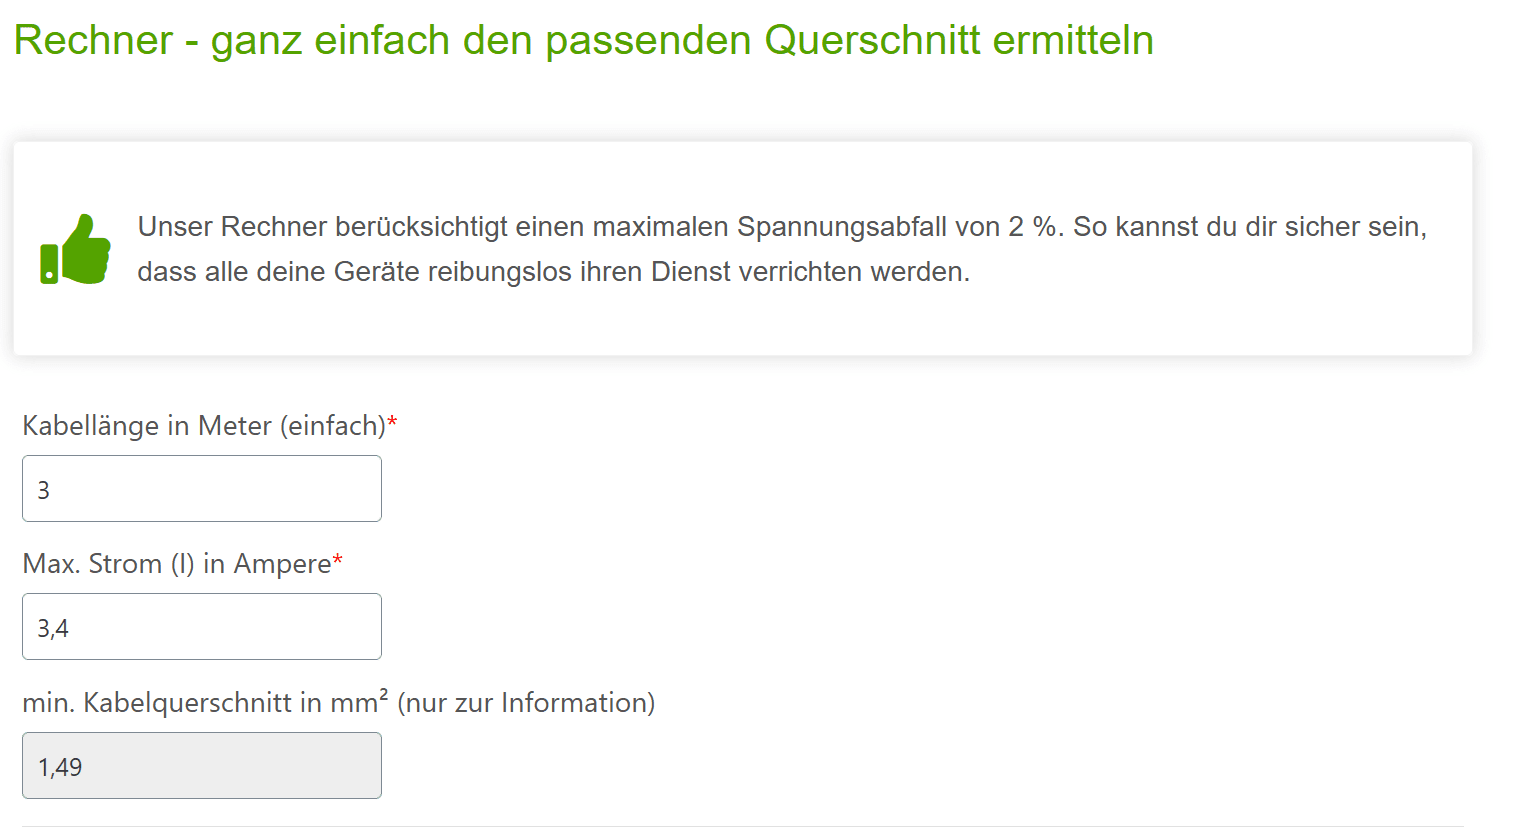Click the green thumbs-up icon
Screen dimensions: 1527x834
click(75, 250)
